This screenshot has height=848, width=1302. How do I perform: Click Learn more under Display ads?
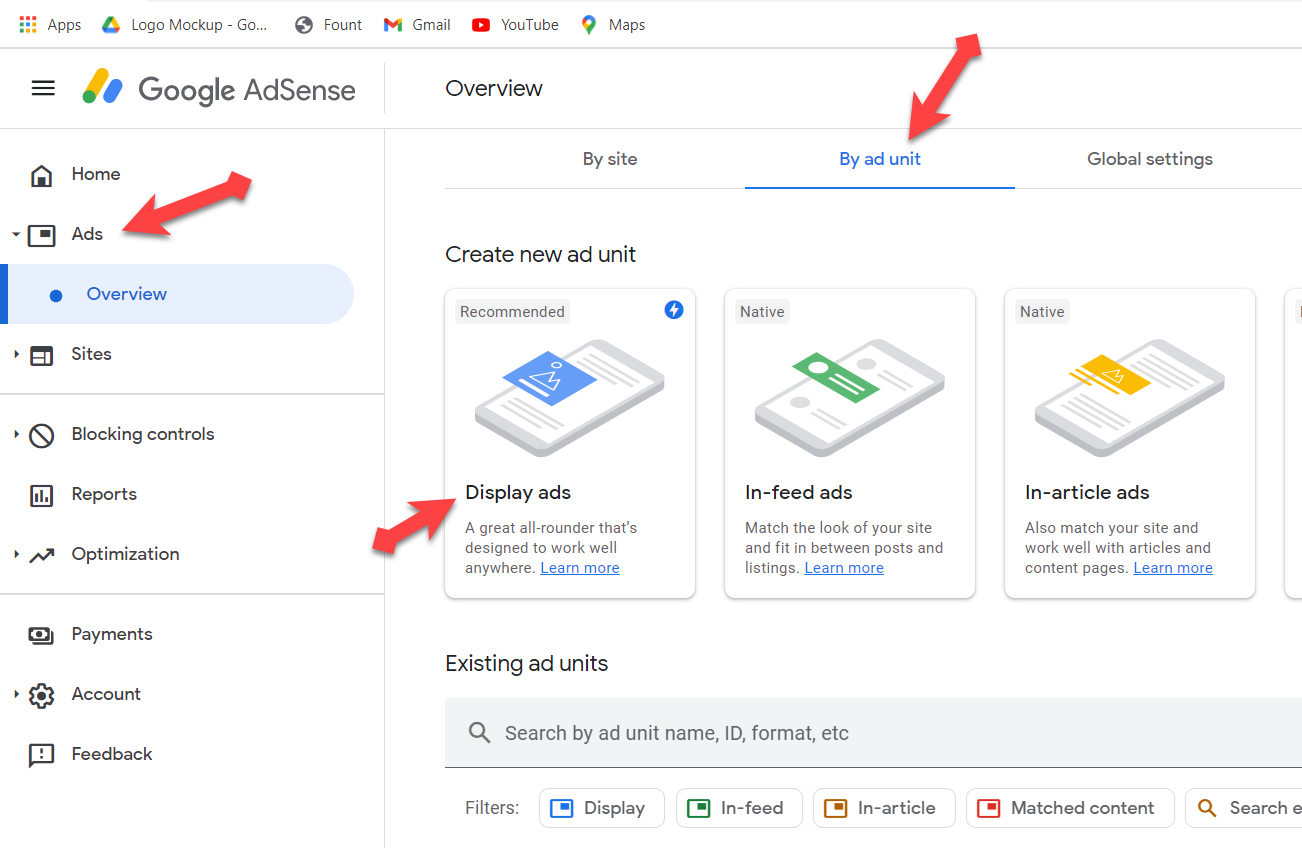pos(580,568)
